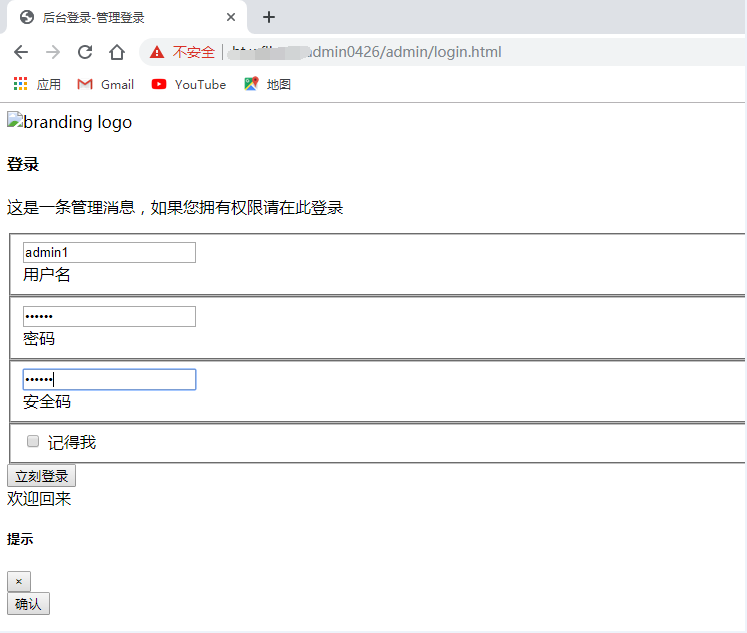Click the 登录 heading text
The height and width of the screenshot is (633, 747).
click(x=23, y=164)
